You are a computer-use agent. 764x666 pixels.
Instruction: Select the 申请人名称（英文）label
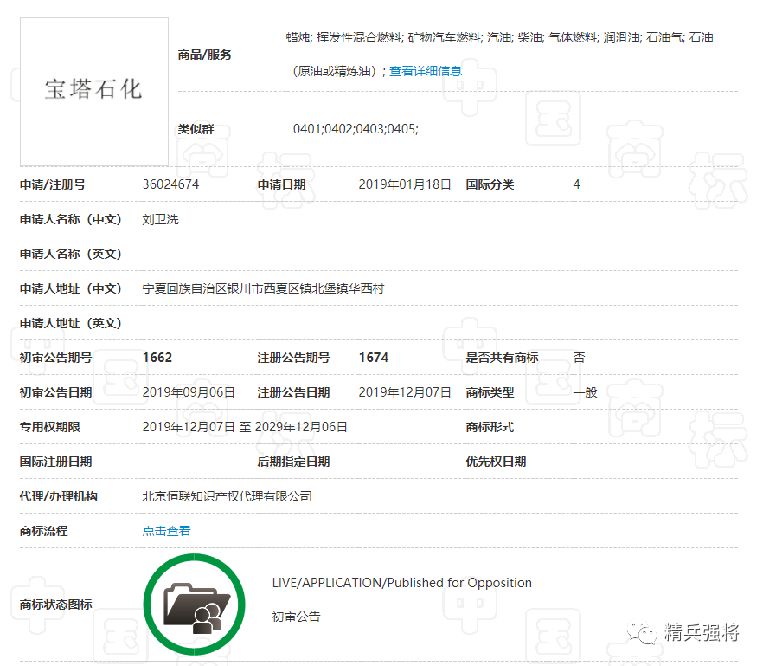[70, 254]
